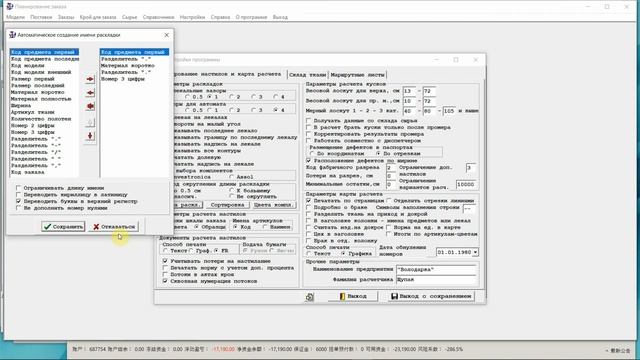Click the Сортировка button
The height and width of the screenshot is (360, 640).
pos(227,205)
